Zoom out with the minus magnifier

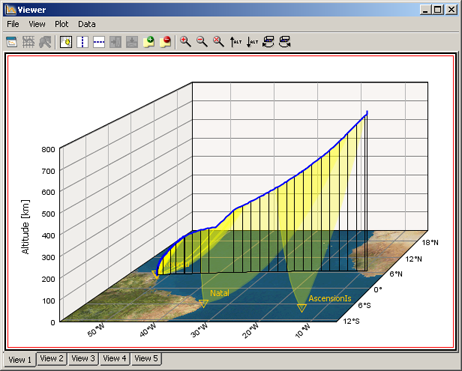tap(202, 42)
